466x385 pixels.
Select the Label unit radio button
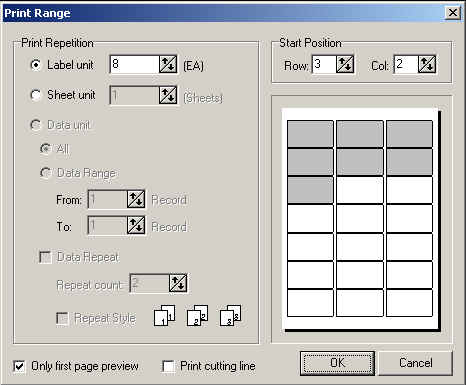(x=36, y=65)
